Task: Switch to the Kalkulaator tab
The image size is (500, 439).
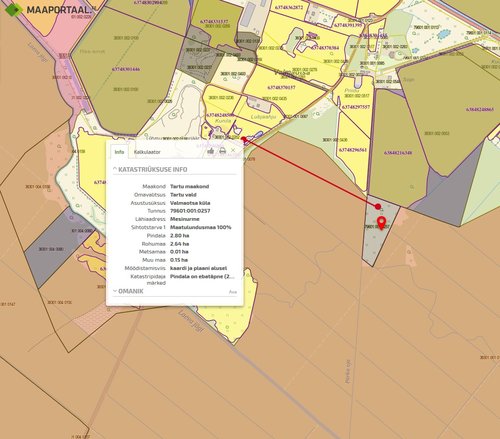Action: [x=147, y=152]
